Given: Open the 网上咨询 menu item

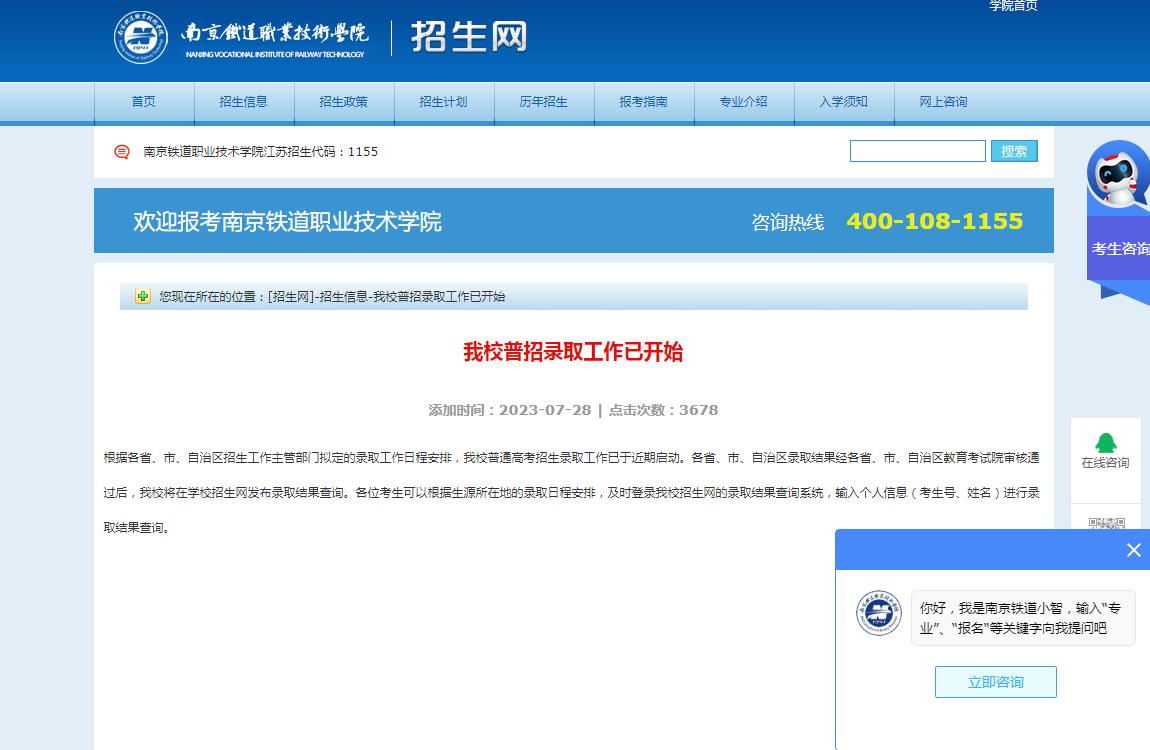Looking at the screenshot, I should (x=943, y=102).
